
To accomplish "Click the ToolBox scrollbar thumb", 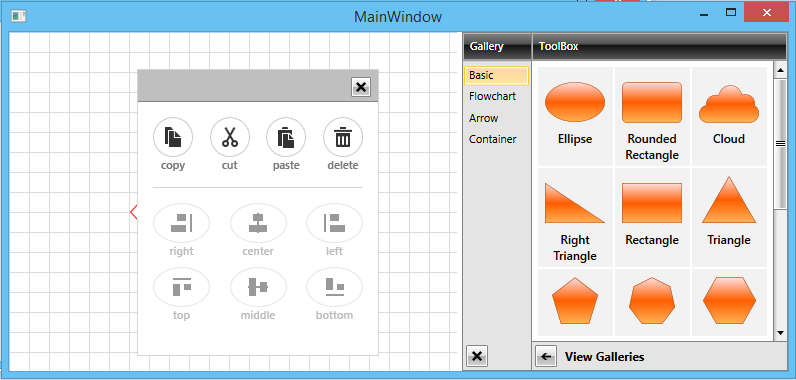I will point(780,144).
